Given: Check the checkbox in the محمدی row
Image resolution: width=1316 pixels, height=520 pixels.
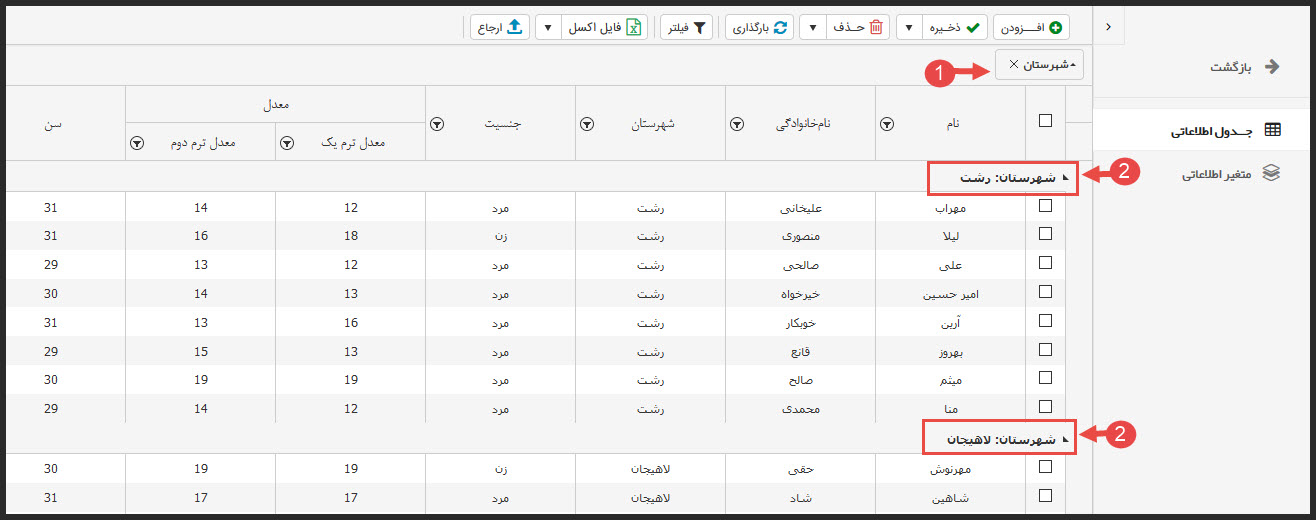Looking at the screenshot, I should (x=1046, y=406).
